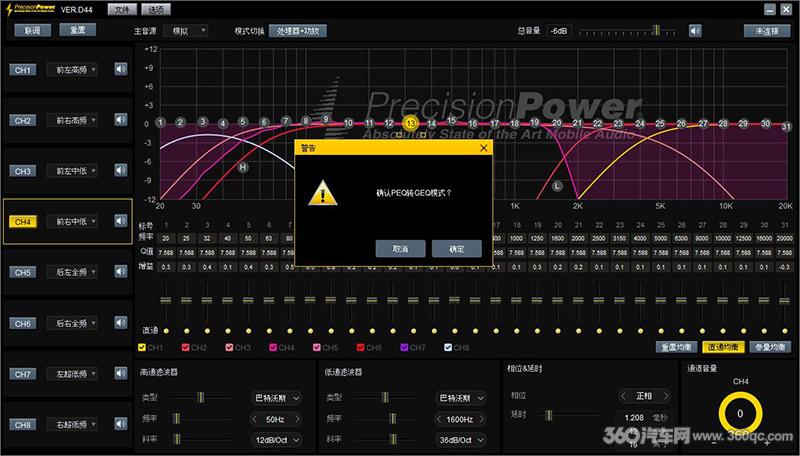Select EQ node 31 on the curve
The width and height of the screenshot is (800, 456).
786,126
